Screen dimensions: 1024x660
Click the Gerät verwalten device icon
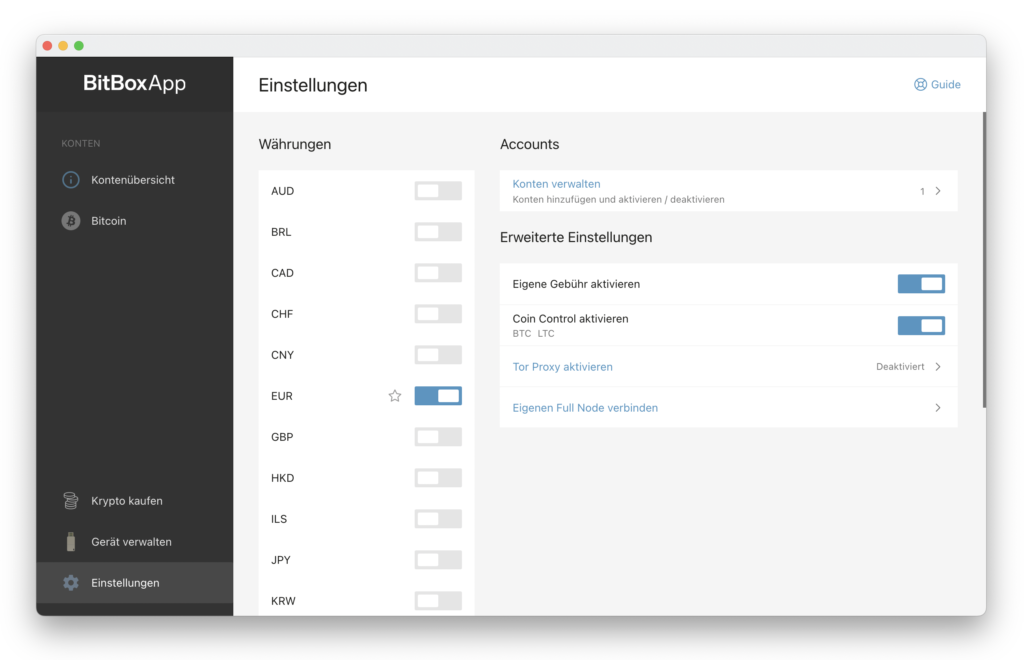pyautogui.click(x=71, y=542)
